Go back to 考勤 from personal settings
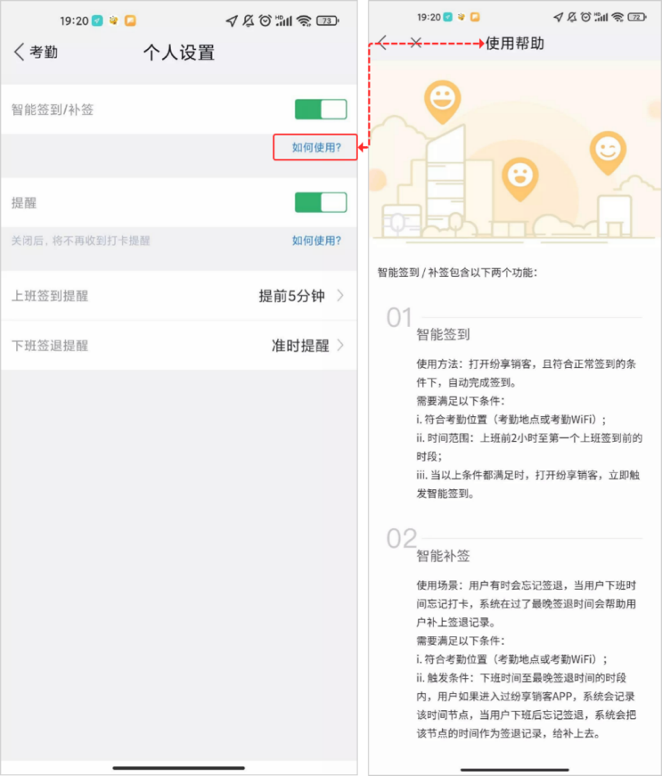Image resolution: width=662 pixels, height=776 pixels. pos(36,52)
